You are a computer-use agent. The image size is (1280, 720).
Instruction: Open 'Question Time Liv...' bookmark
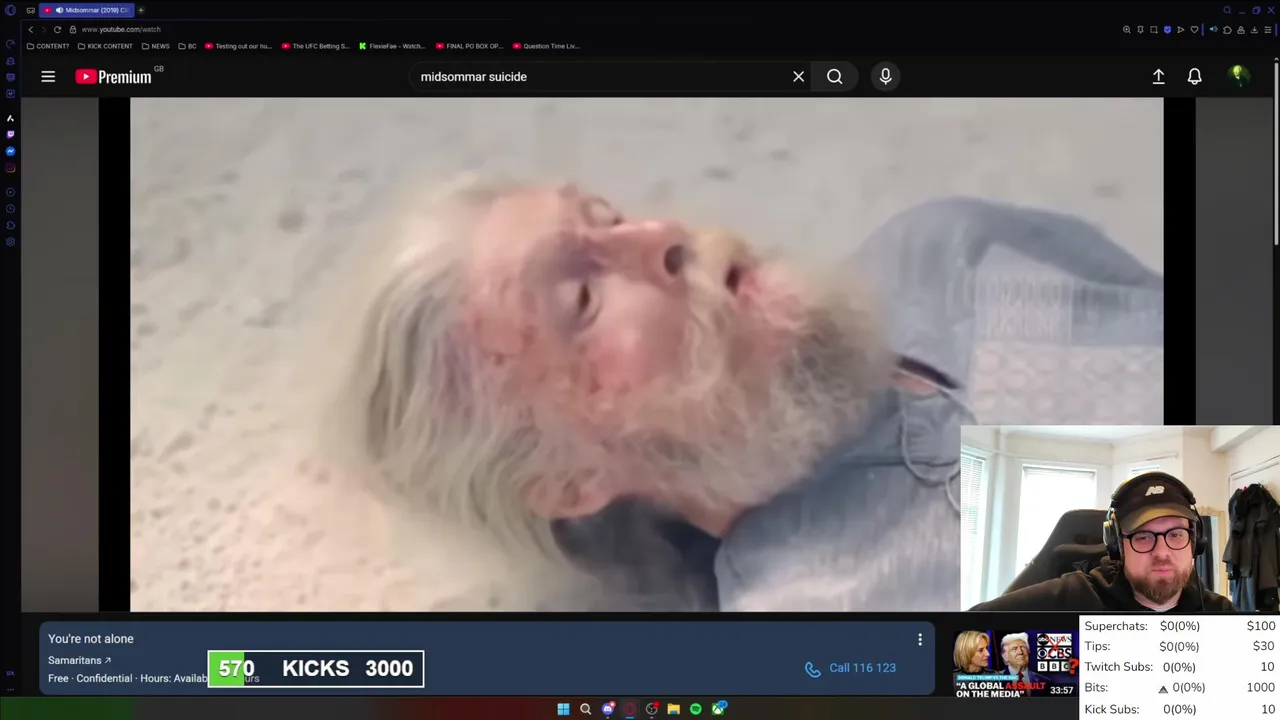point(546,46)
